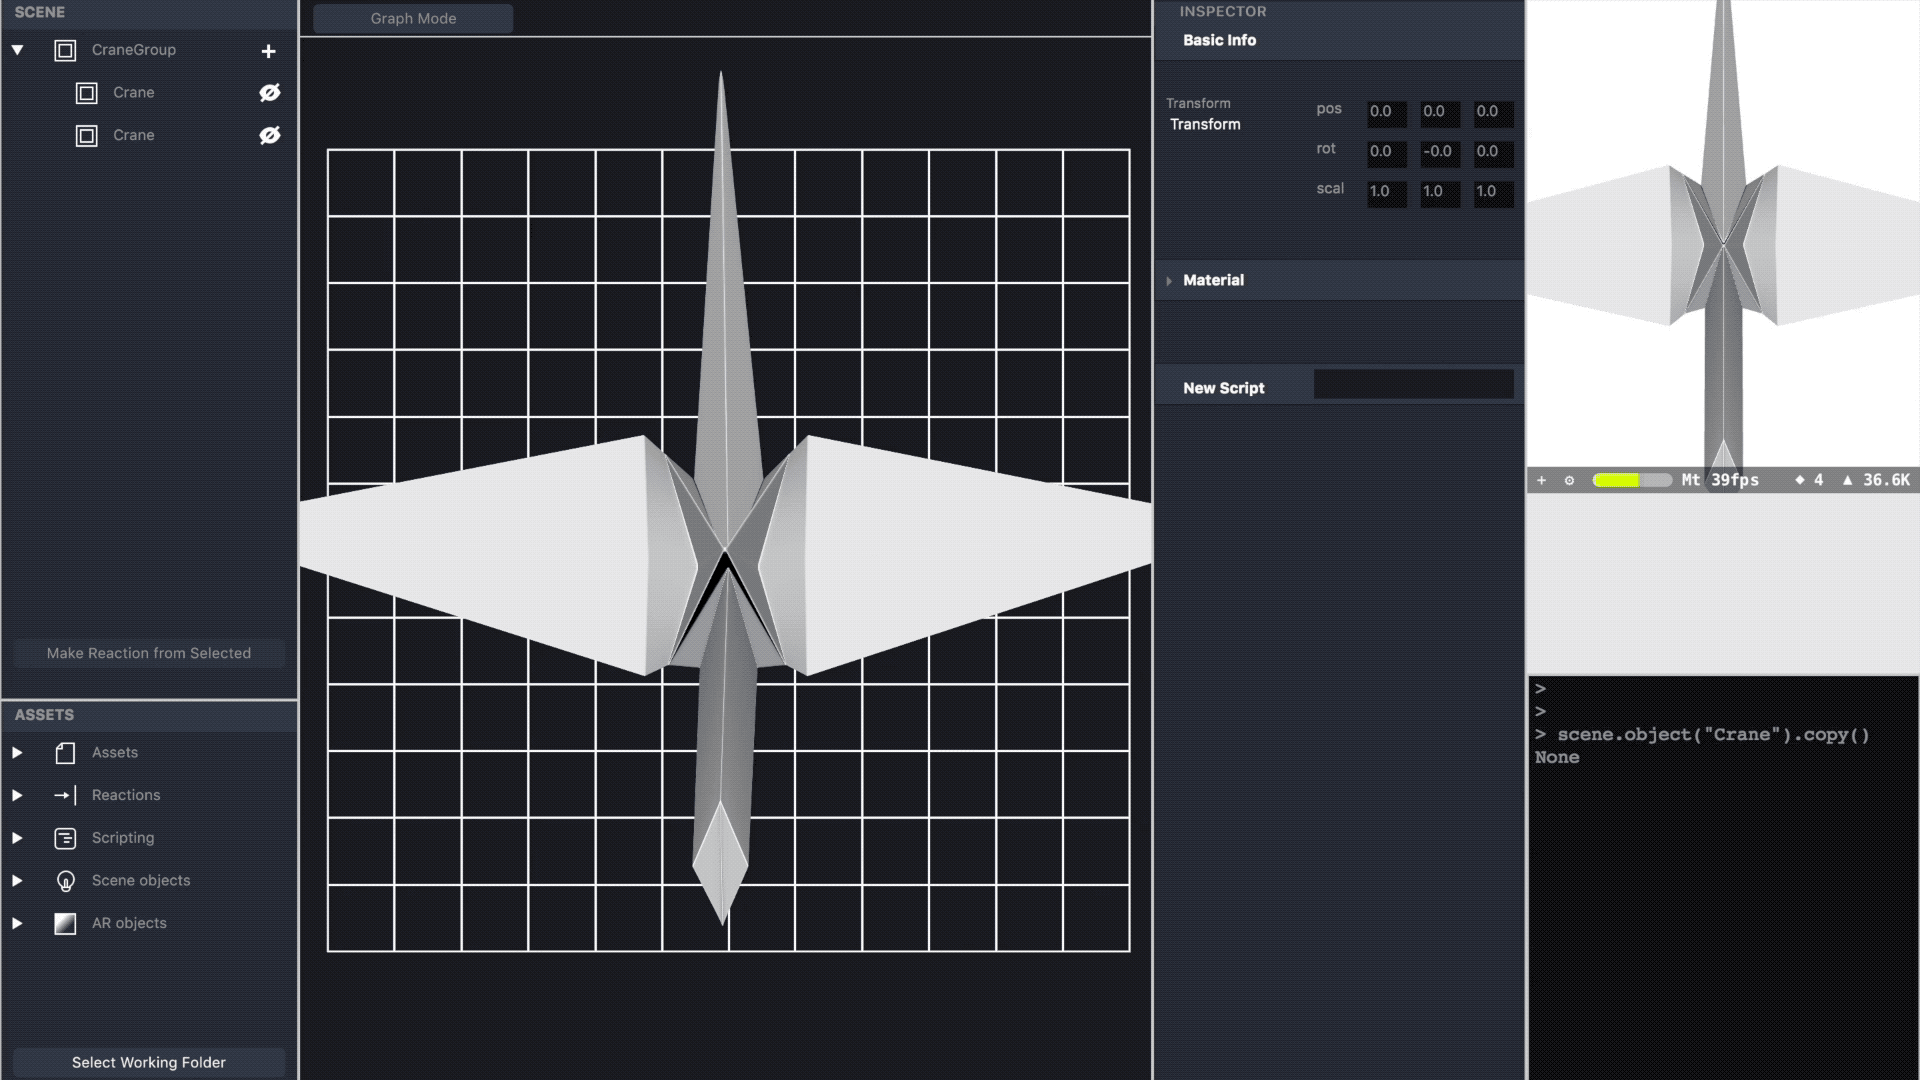
Task: Click the Scripting document icon
Action: coord(65,838)
